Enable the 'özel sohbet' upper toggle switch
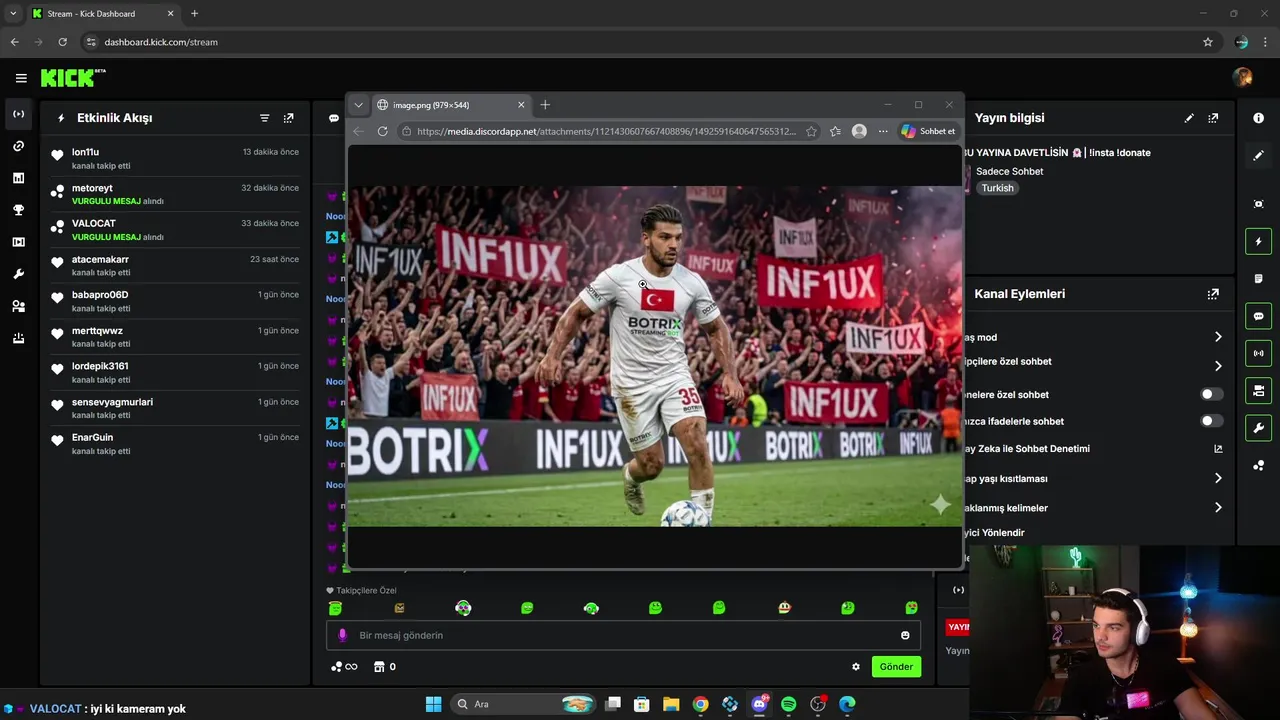The image size is (1280, 720). point(1211,395)
